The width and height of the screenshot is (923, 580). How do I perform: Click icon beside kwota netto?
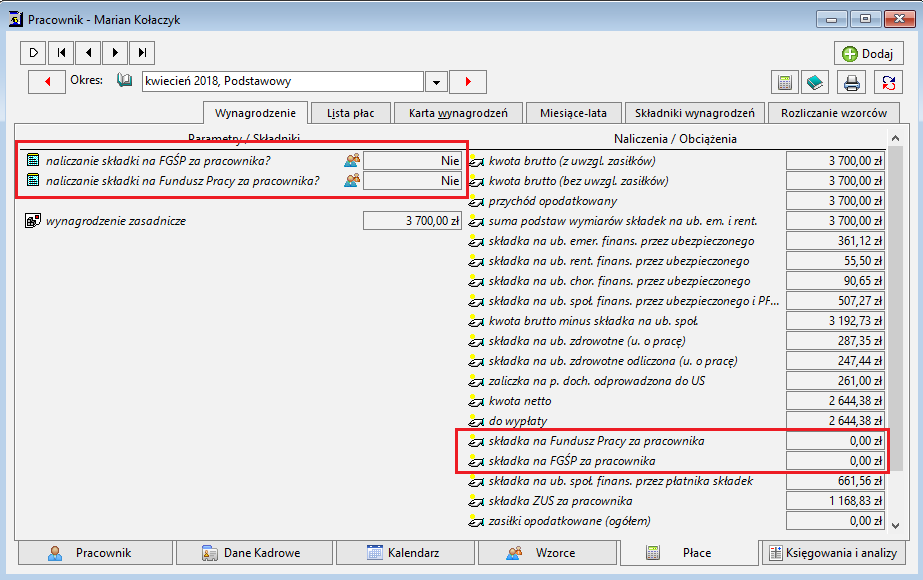[x=476, y=402]
